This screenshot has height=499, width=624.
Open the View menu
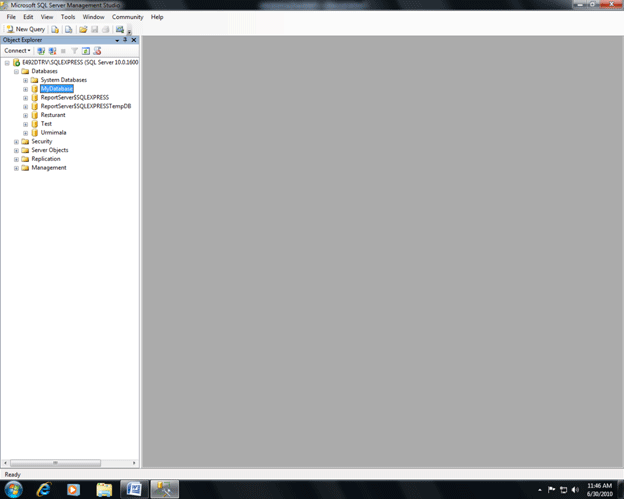(47, 17)
